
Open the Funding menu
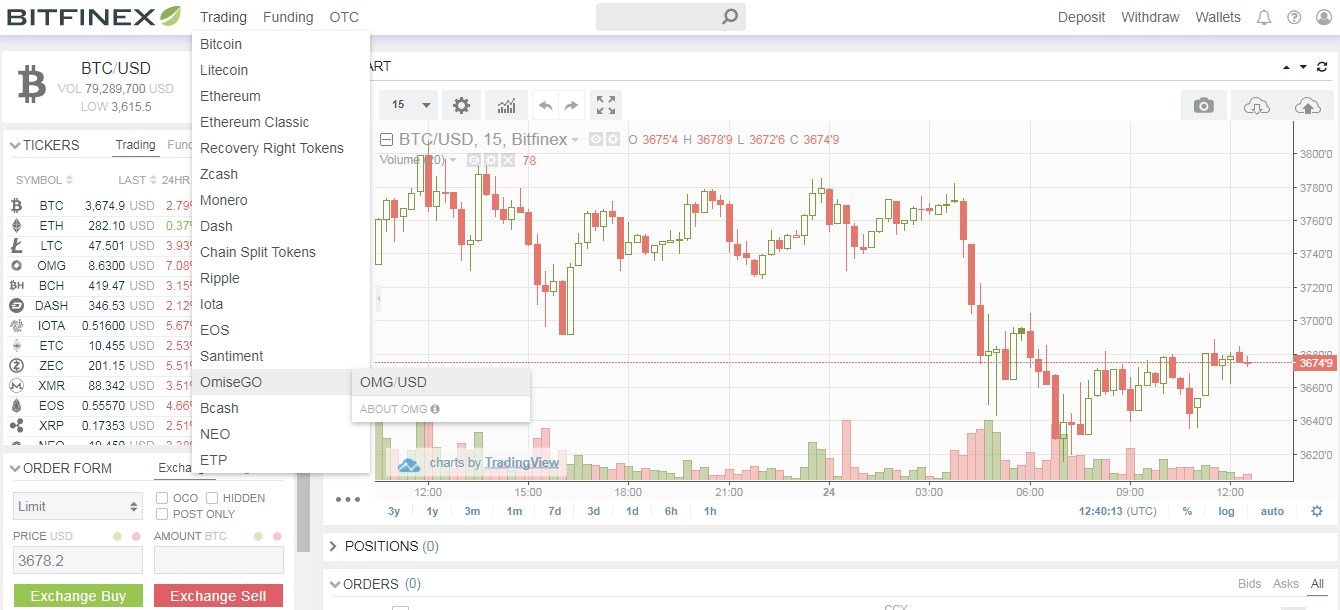point(288,17)
